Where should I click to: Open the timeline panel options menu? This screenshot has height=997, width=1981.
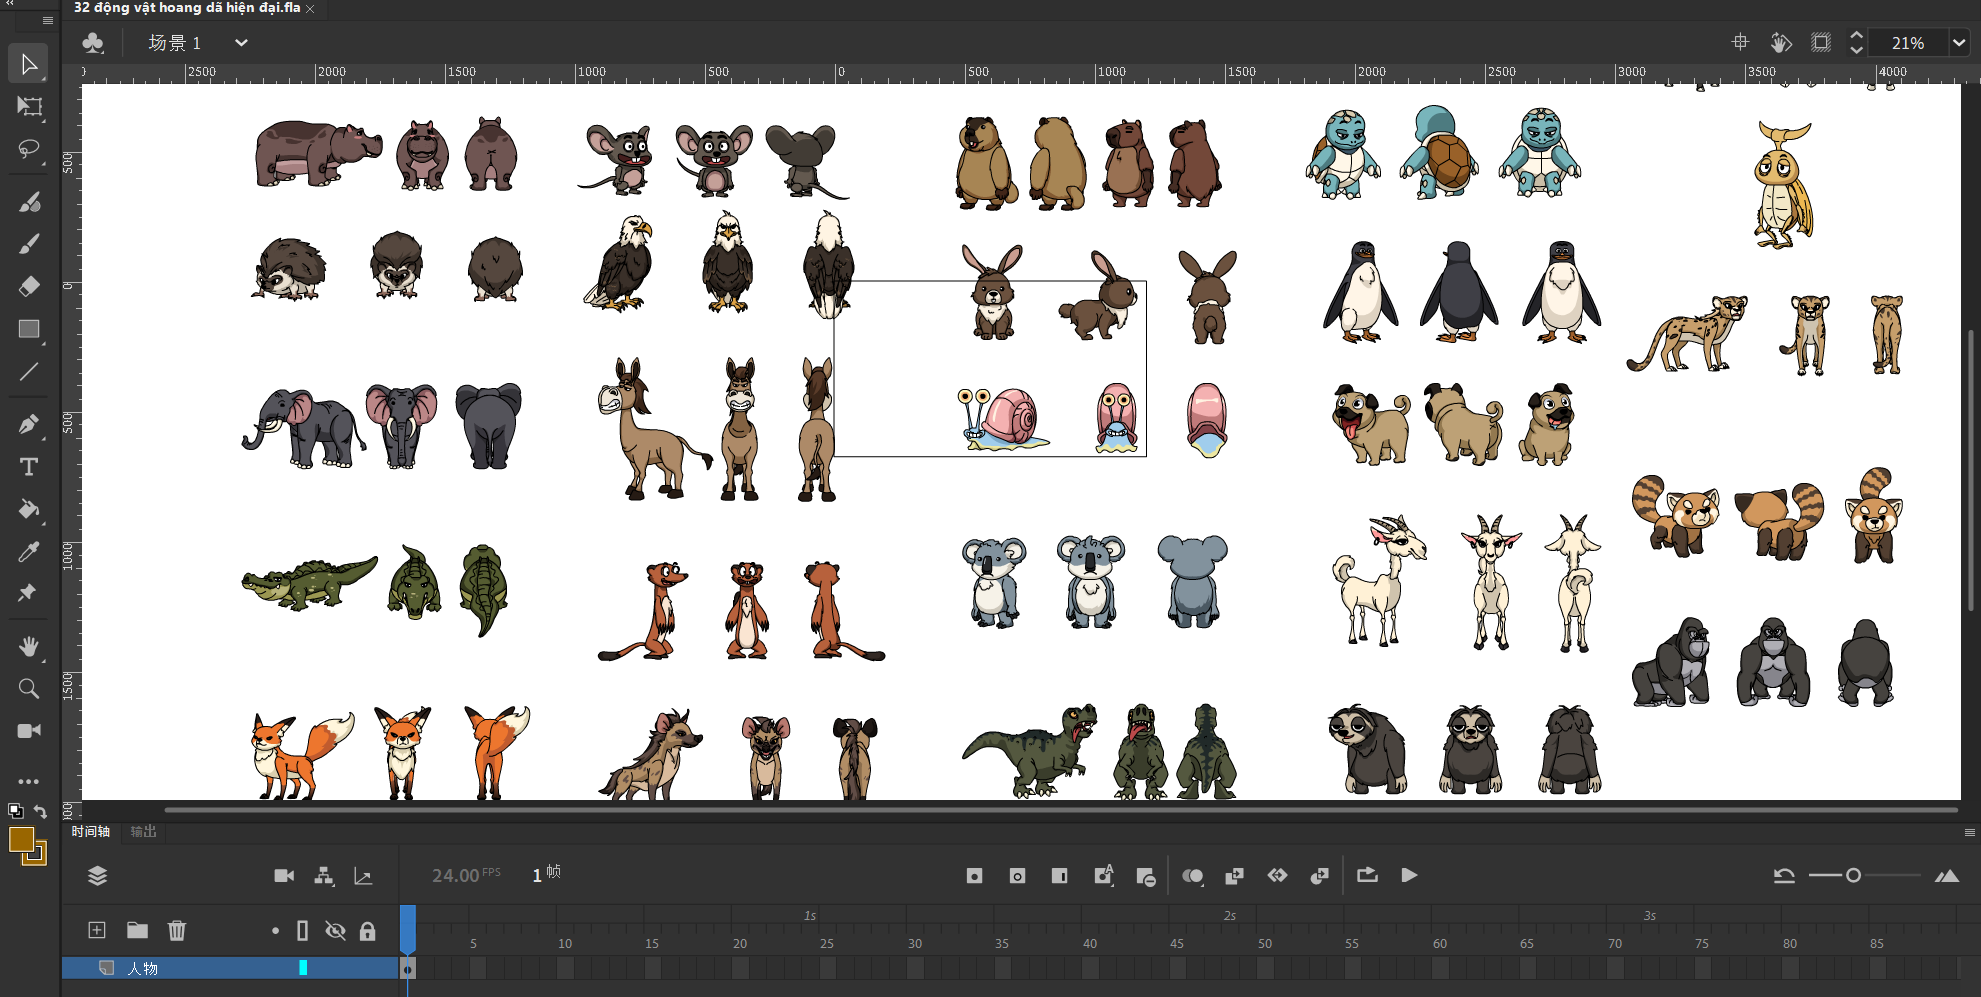click(1969, 832)
